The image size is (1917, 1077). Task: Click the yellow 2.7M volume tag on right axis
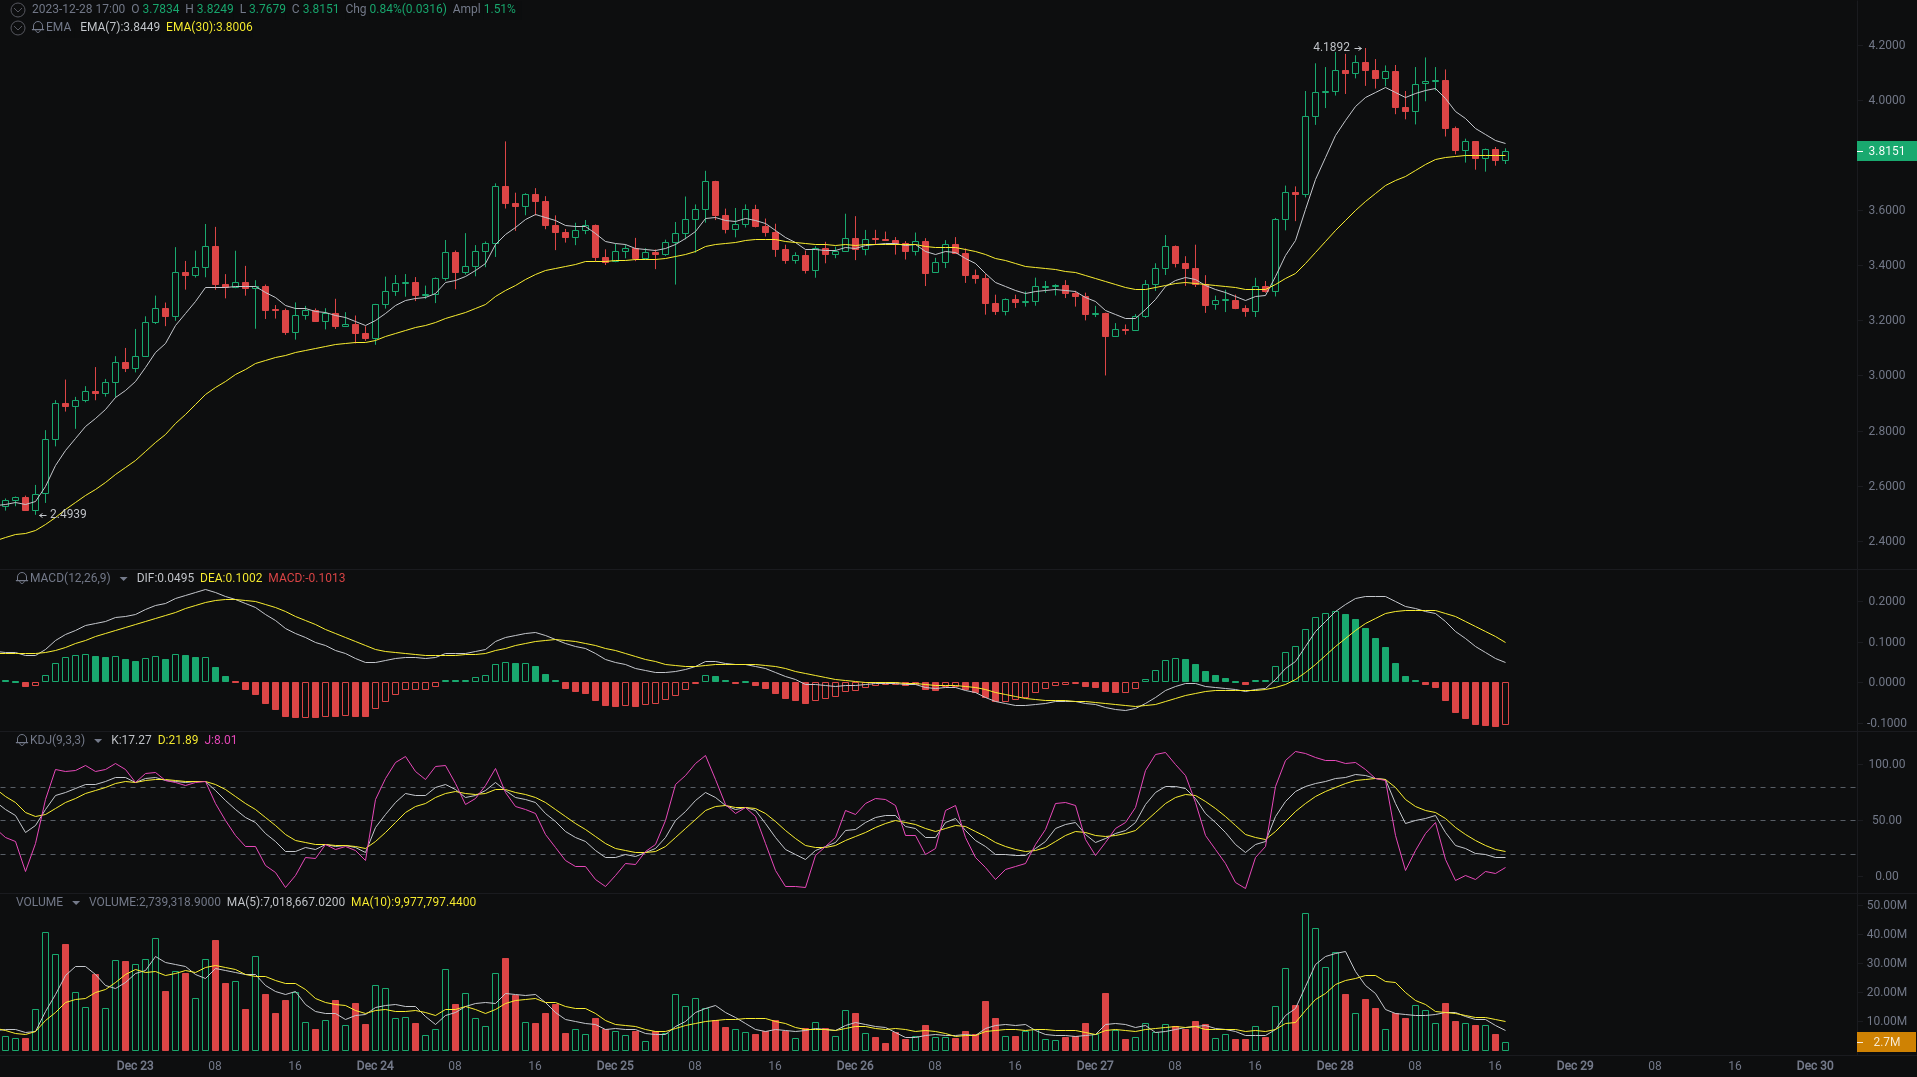(1884, 1043)
